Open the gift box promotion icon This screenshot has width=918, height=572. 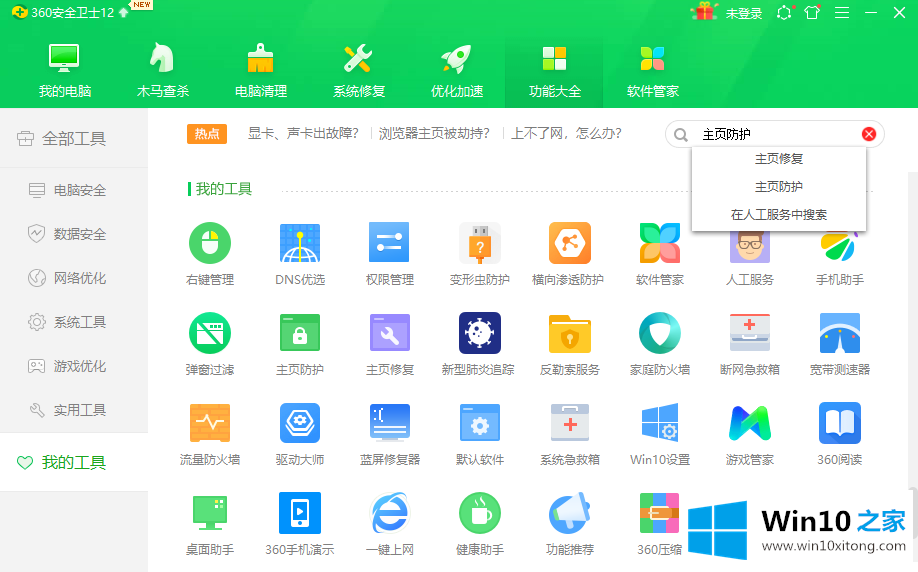704,12
